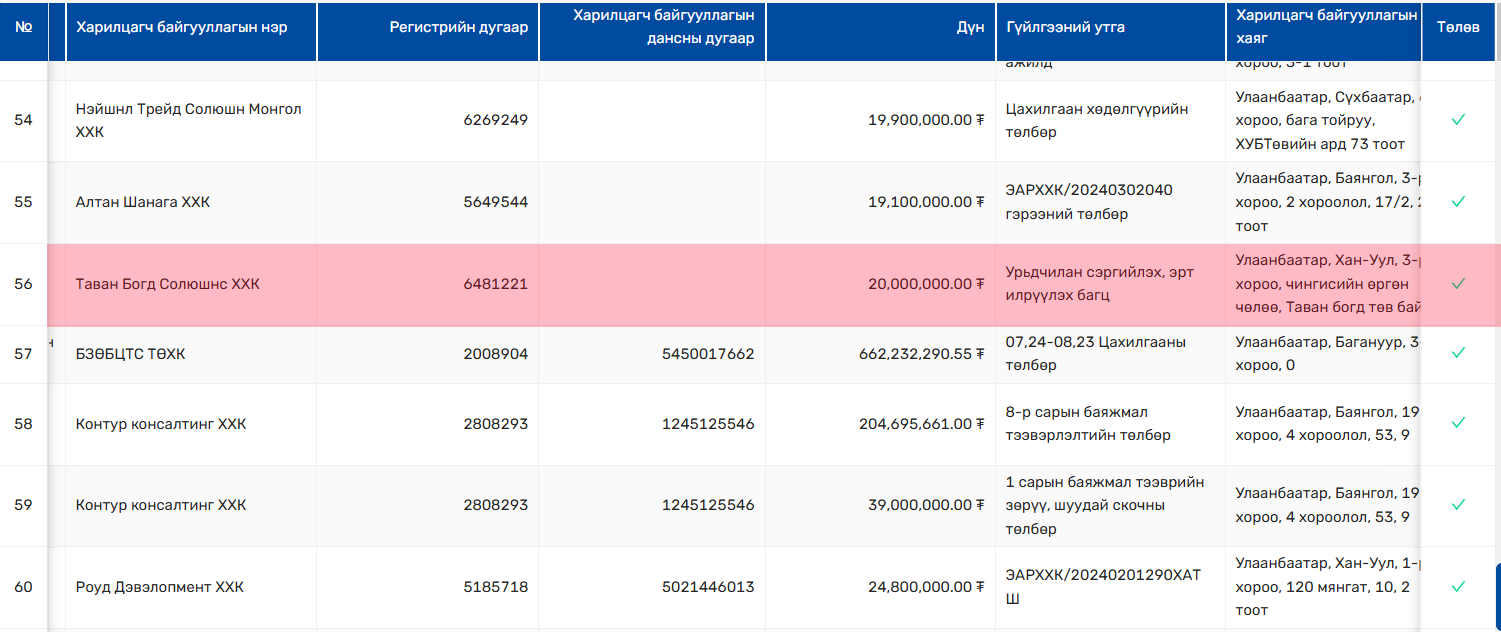Select the Нэйшнл Трейд Солюшн Монгол ХХК name
Screen dimensions: 1501x632
(x=189, y=120)
